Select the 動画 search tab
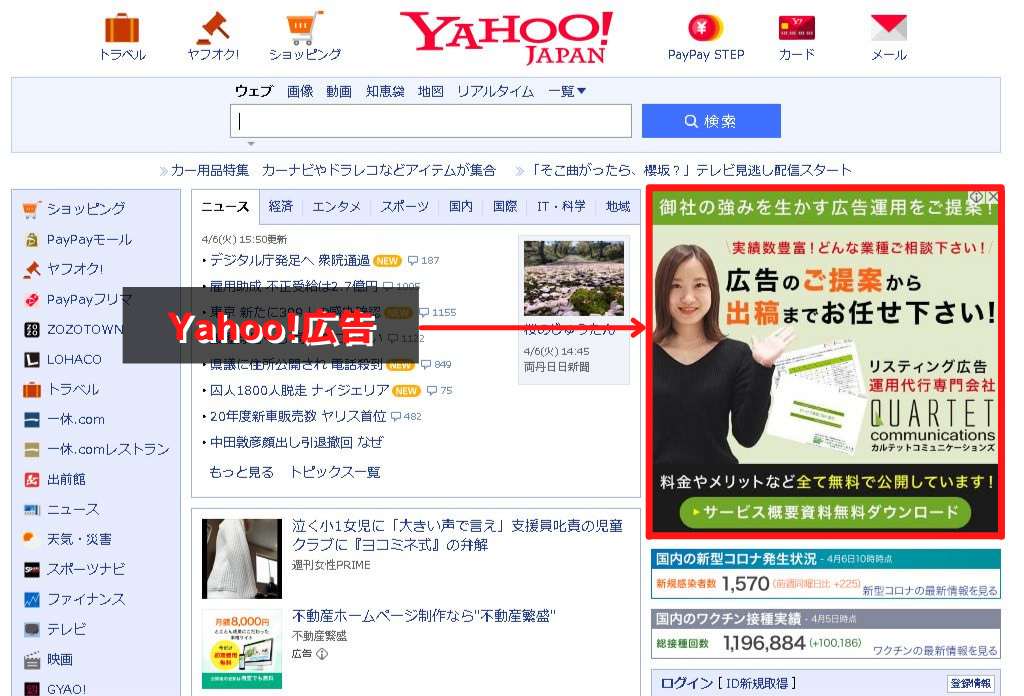 pos(339,91)
